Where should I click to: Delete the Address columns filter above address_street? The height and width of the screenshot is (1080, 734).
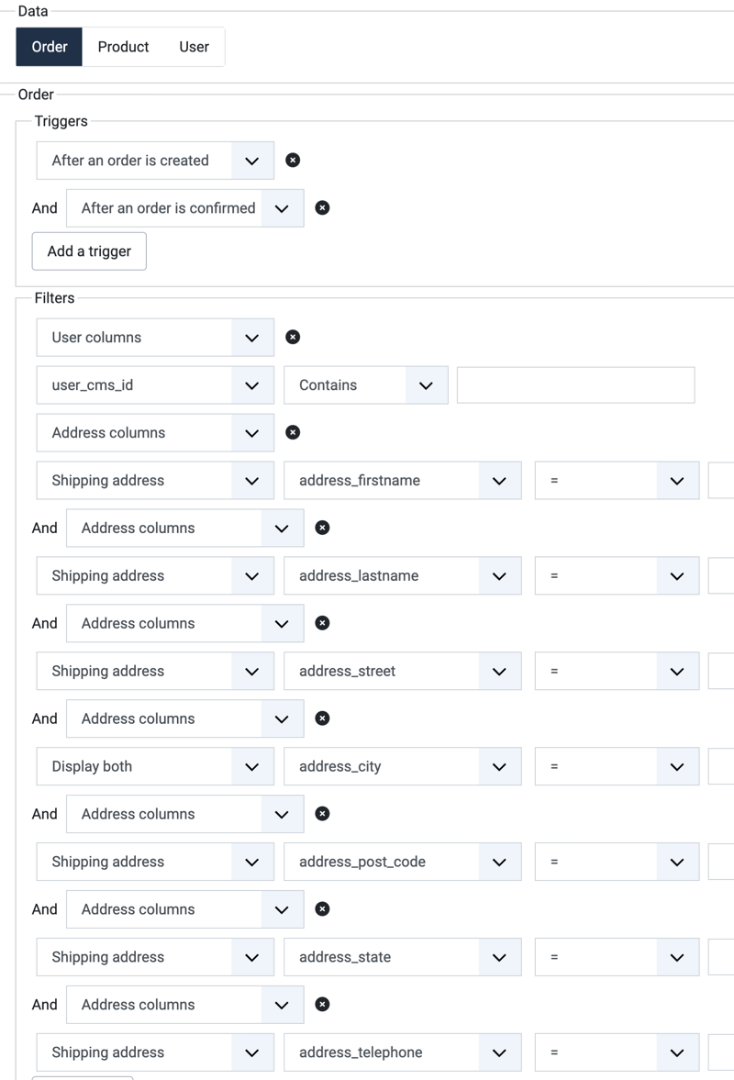click(x=322, y=623)
